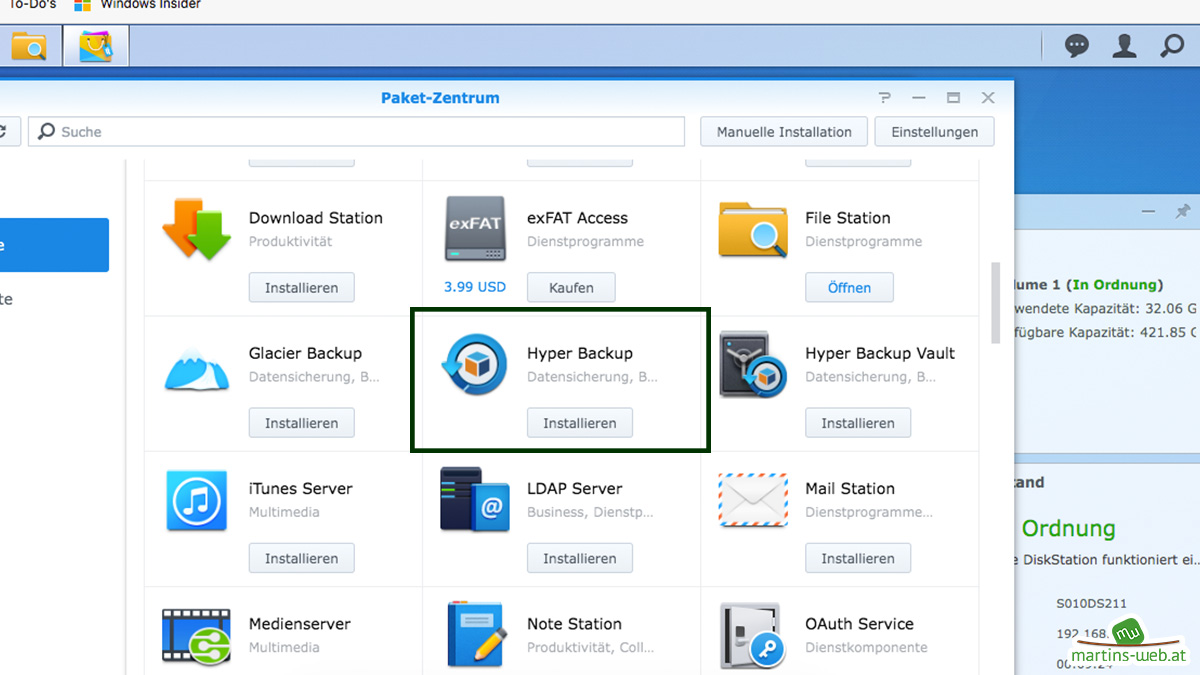Click the OAuth Service package icon
Image resolution: width=1200 pixels, height=675 pixels.
(x=753, y=636)
